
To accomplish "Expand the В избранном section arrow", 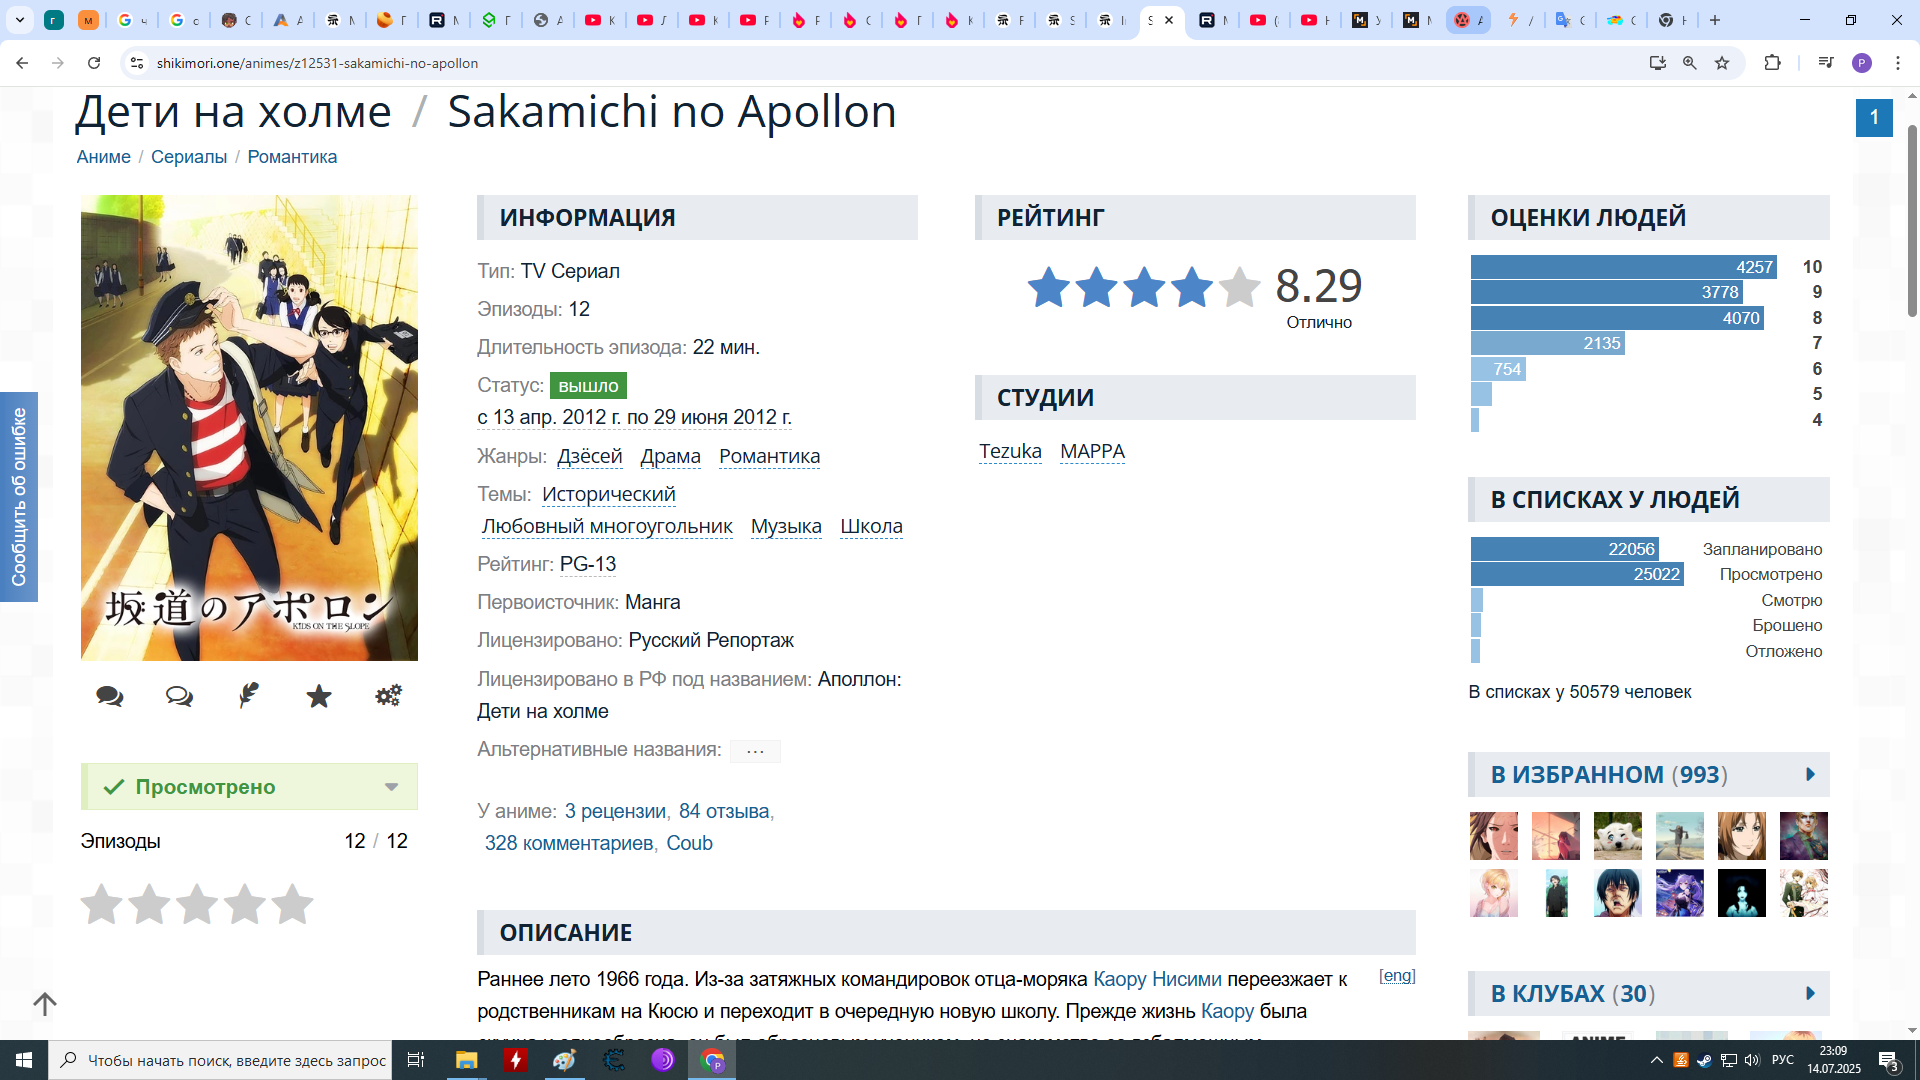I will pos(1810,775).
